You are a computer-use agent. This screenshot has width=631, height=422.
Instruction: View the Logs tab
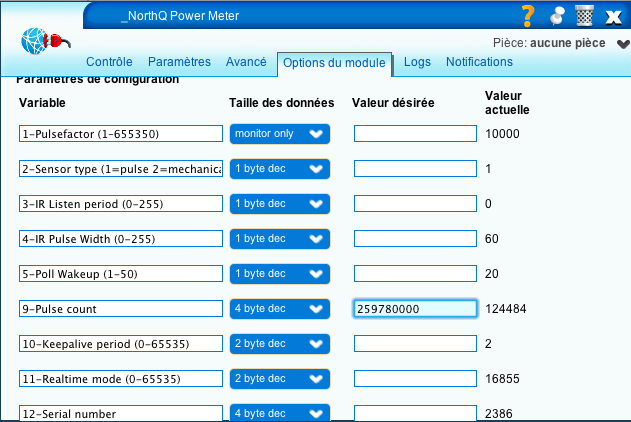417,62
